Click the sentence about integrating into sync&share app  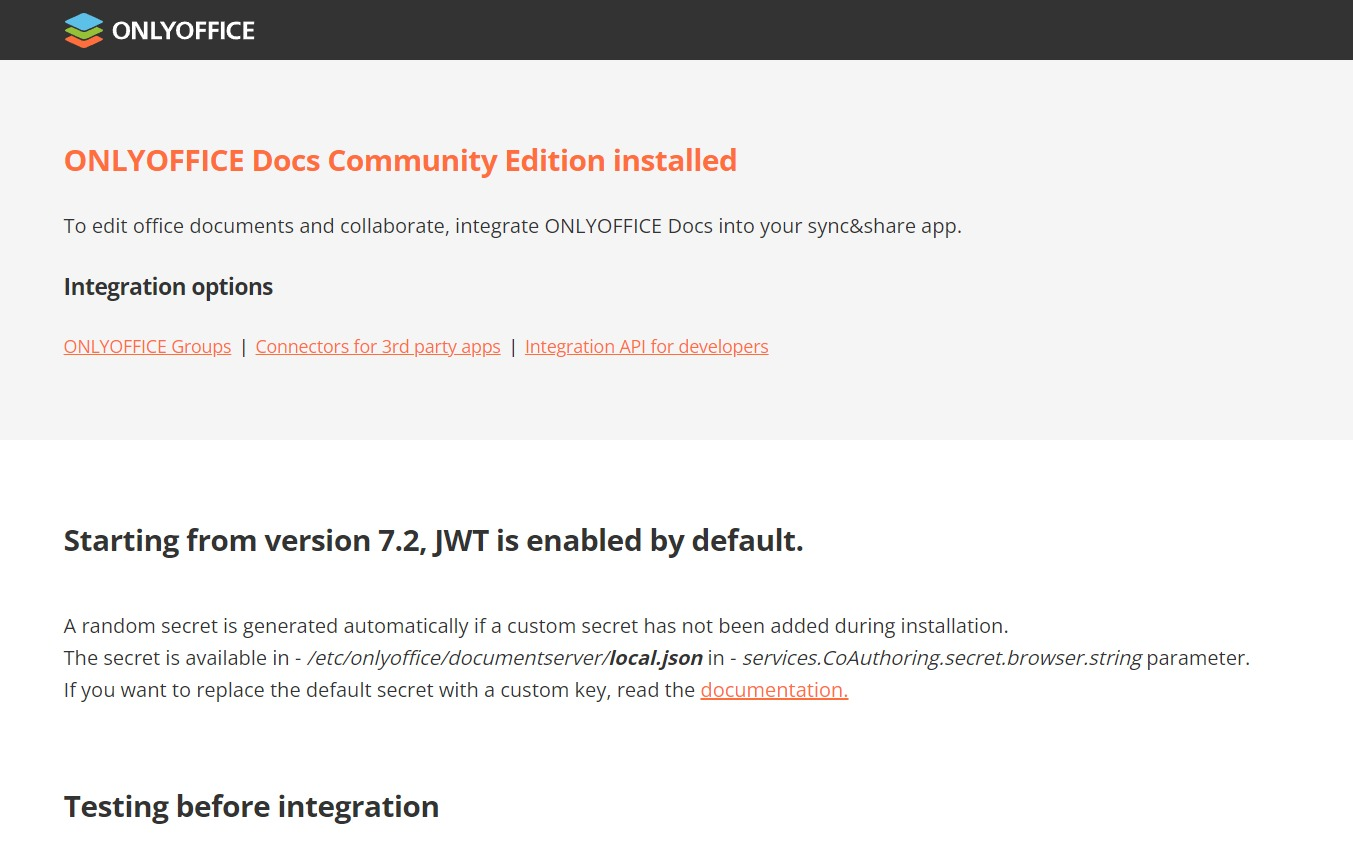coord(512,226)
